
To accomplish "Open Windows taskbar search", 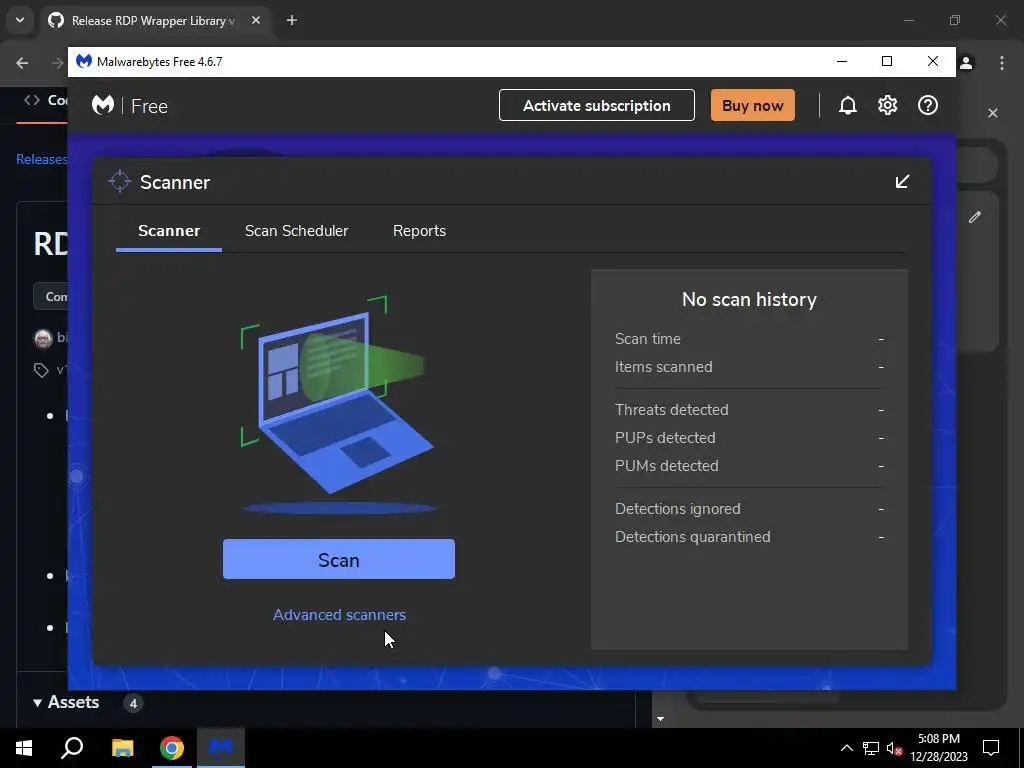I will [x=72, y=748].
